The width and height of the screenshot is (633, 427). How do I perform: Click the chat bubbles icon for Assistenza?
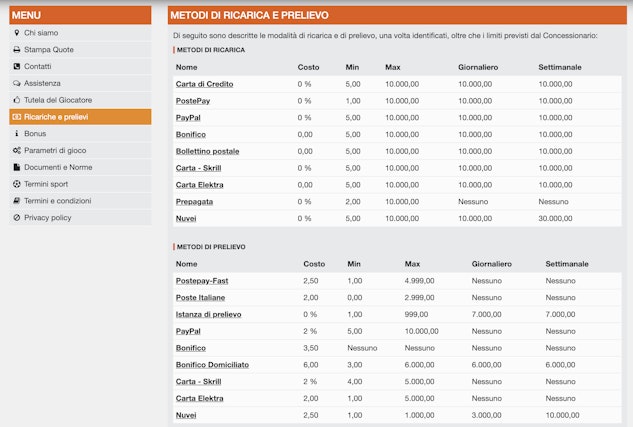pyautogui.click(x=16, y=83)
